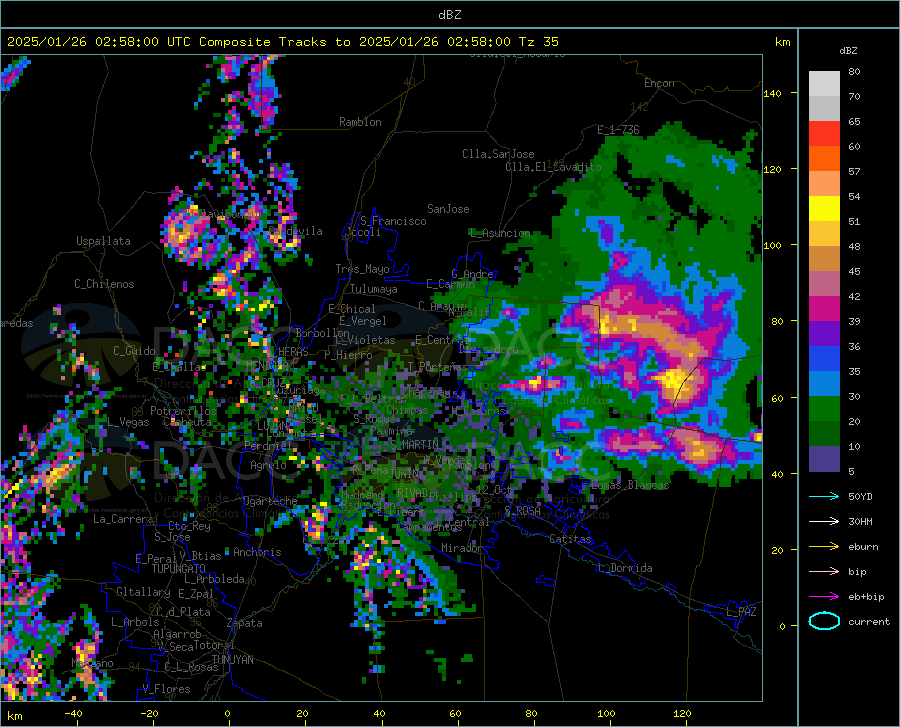Click the 'Mirador' map label
The image size is (900, 727).
pyautogui.click(x=462, y=548)
